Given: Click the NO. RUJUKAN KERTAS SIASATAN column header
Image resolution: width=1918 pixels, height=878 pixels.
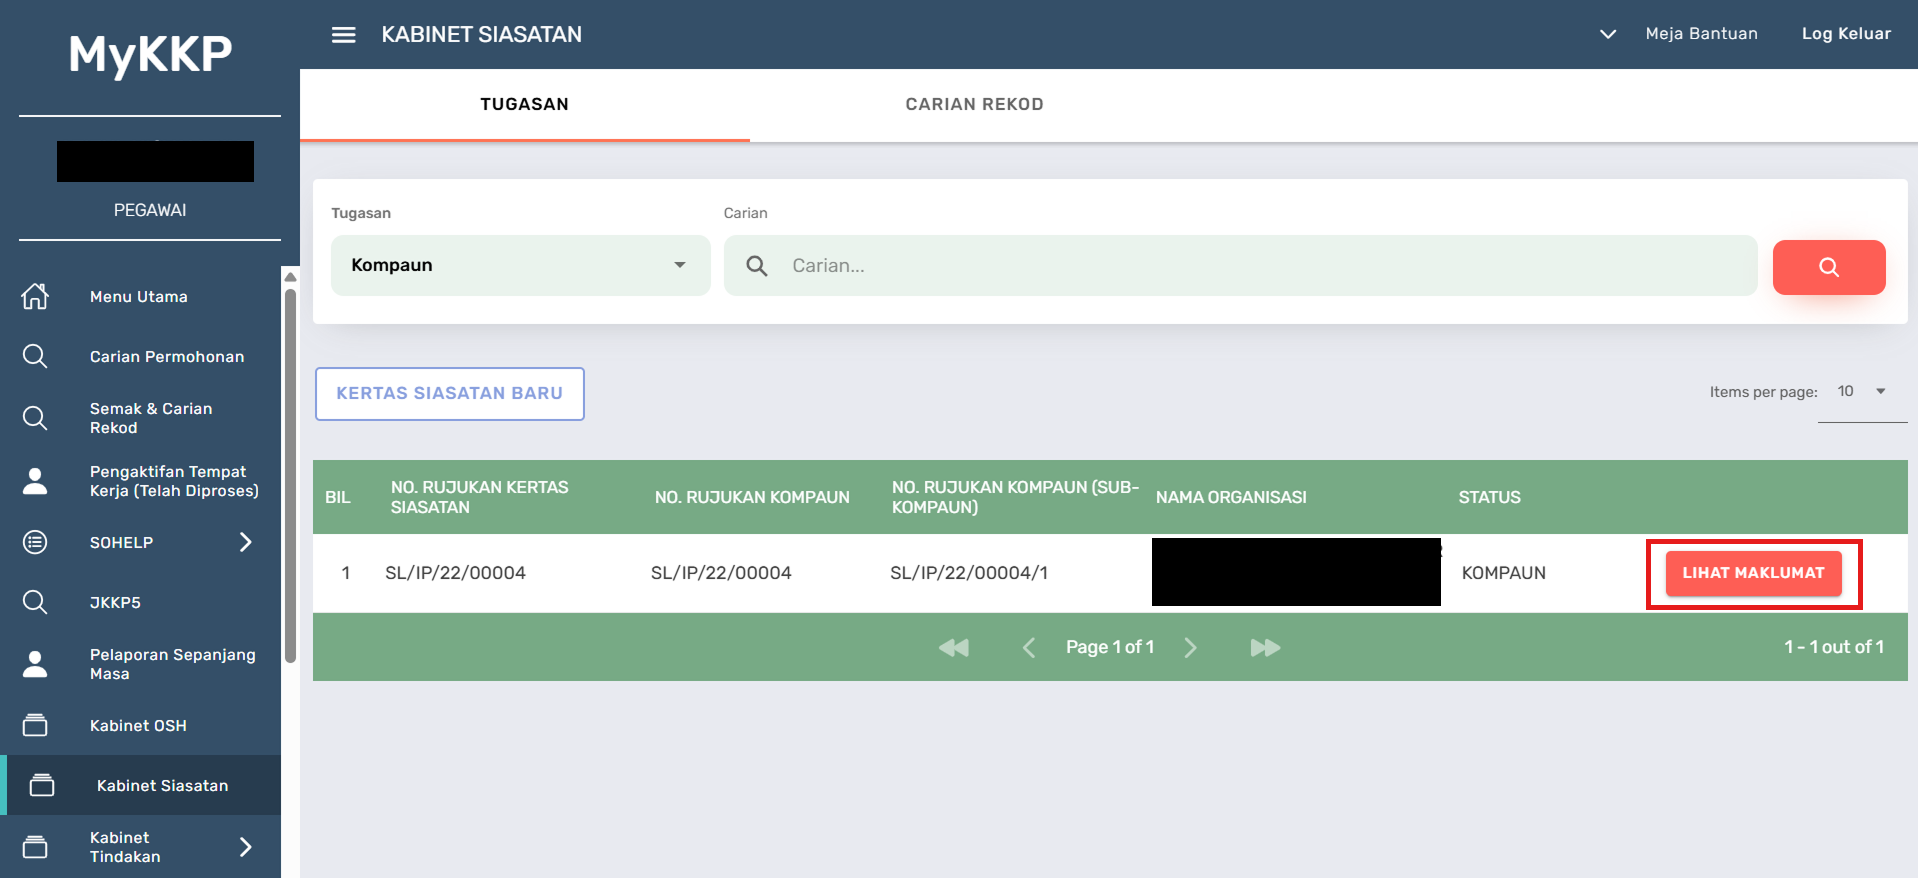Looking at the screenshot, I should (x=479, y=497).
